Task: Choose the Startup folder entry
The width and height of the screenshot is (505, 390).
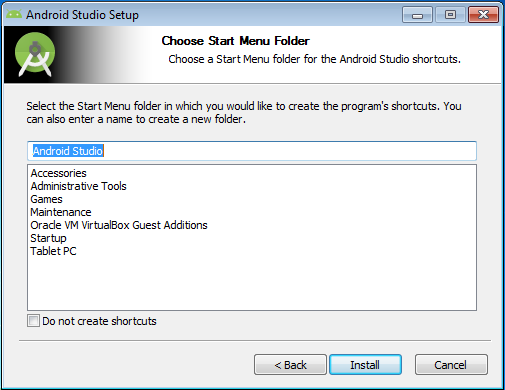Action: (x=48, y=238)
